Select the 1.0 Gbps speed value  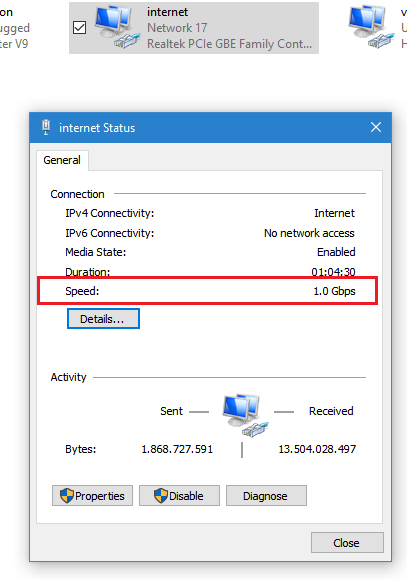coord(334,291)
